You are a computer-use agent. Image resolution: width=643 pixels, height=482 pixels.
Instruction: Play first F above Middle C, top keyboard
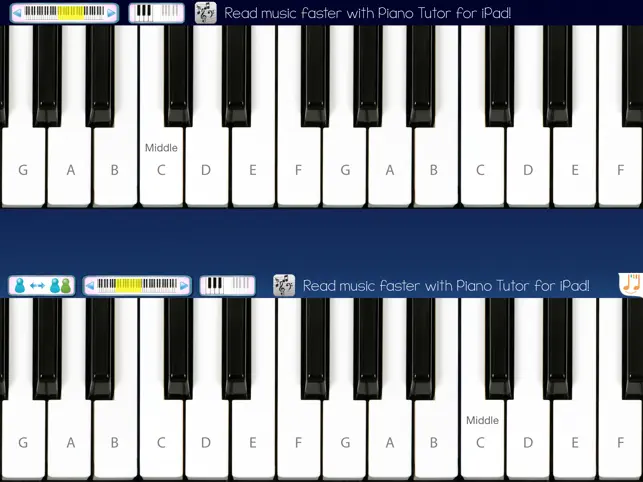pos(299,169)
